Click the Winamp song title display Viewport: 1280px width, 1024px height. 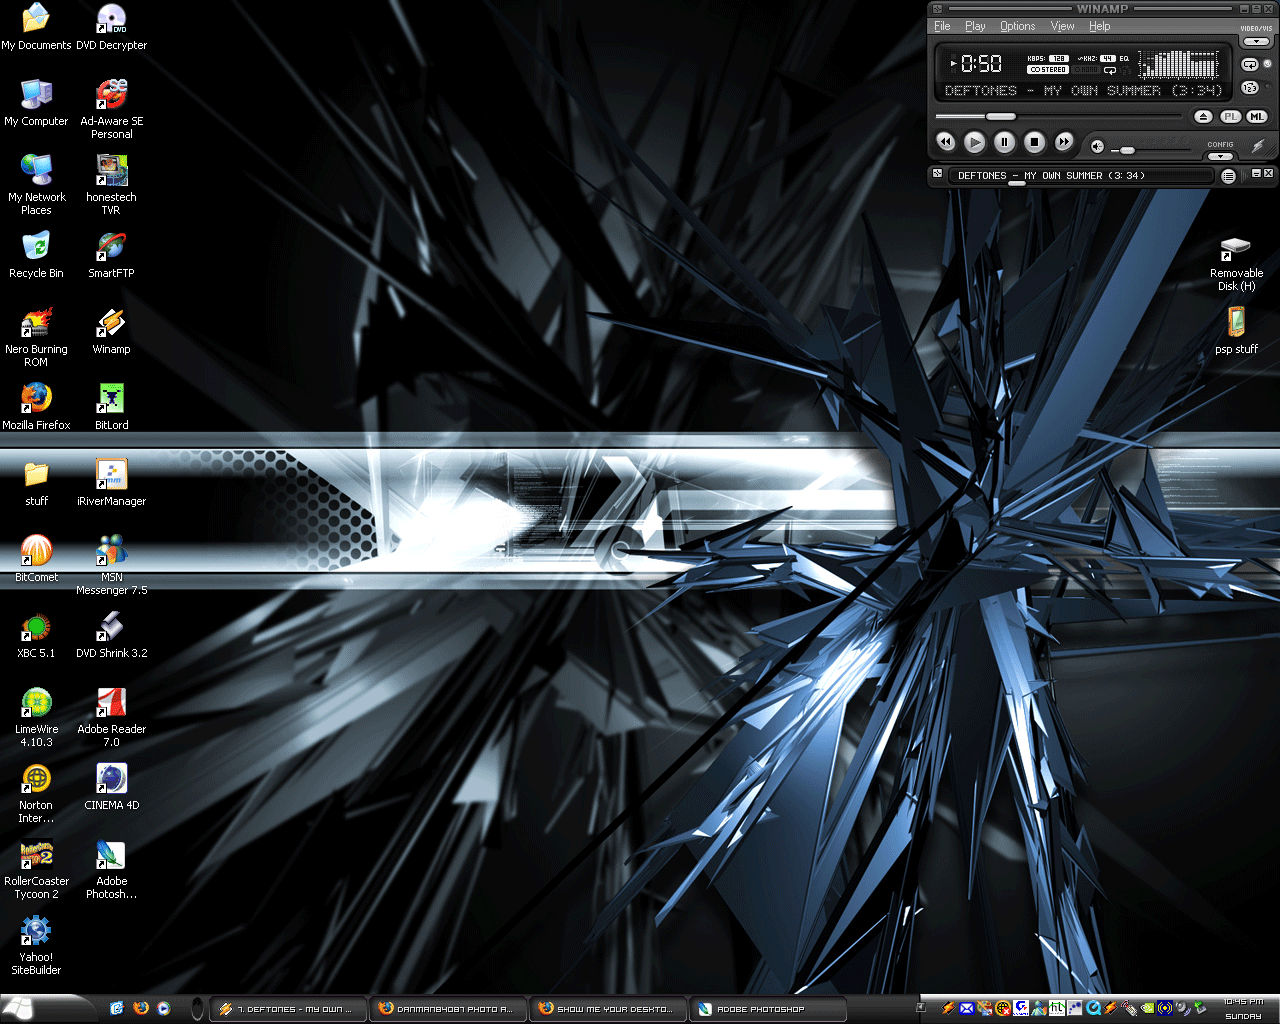coord(1083,90)
